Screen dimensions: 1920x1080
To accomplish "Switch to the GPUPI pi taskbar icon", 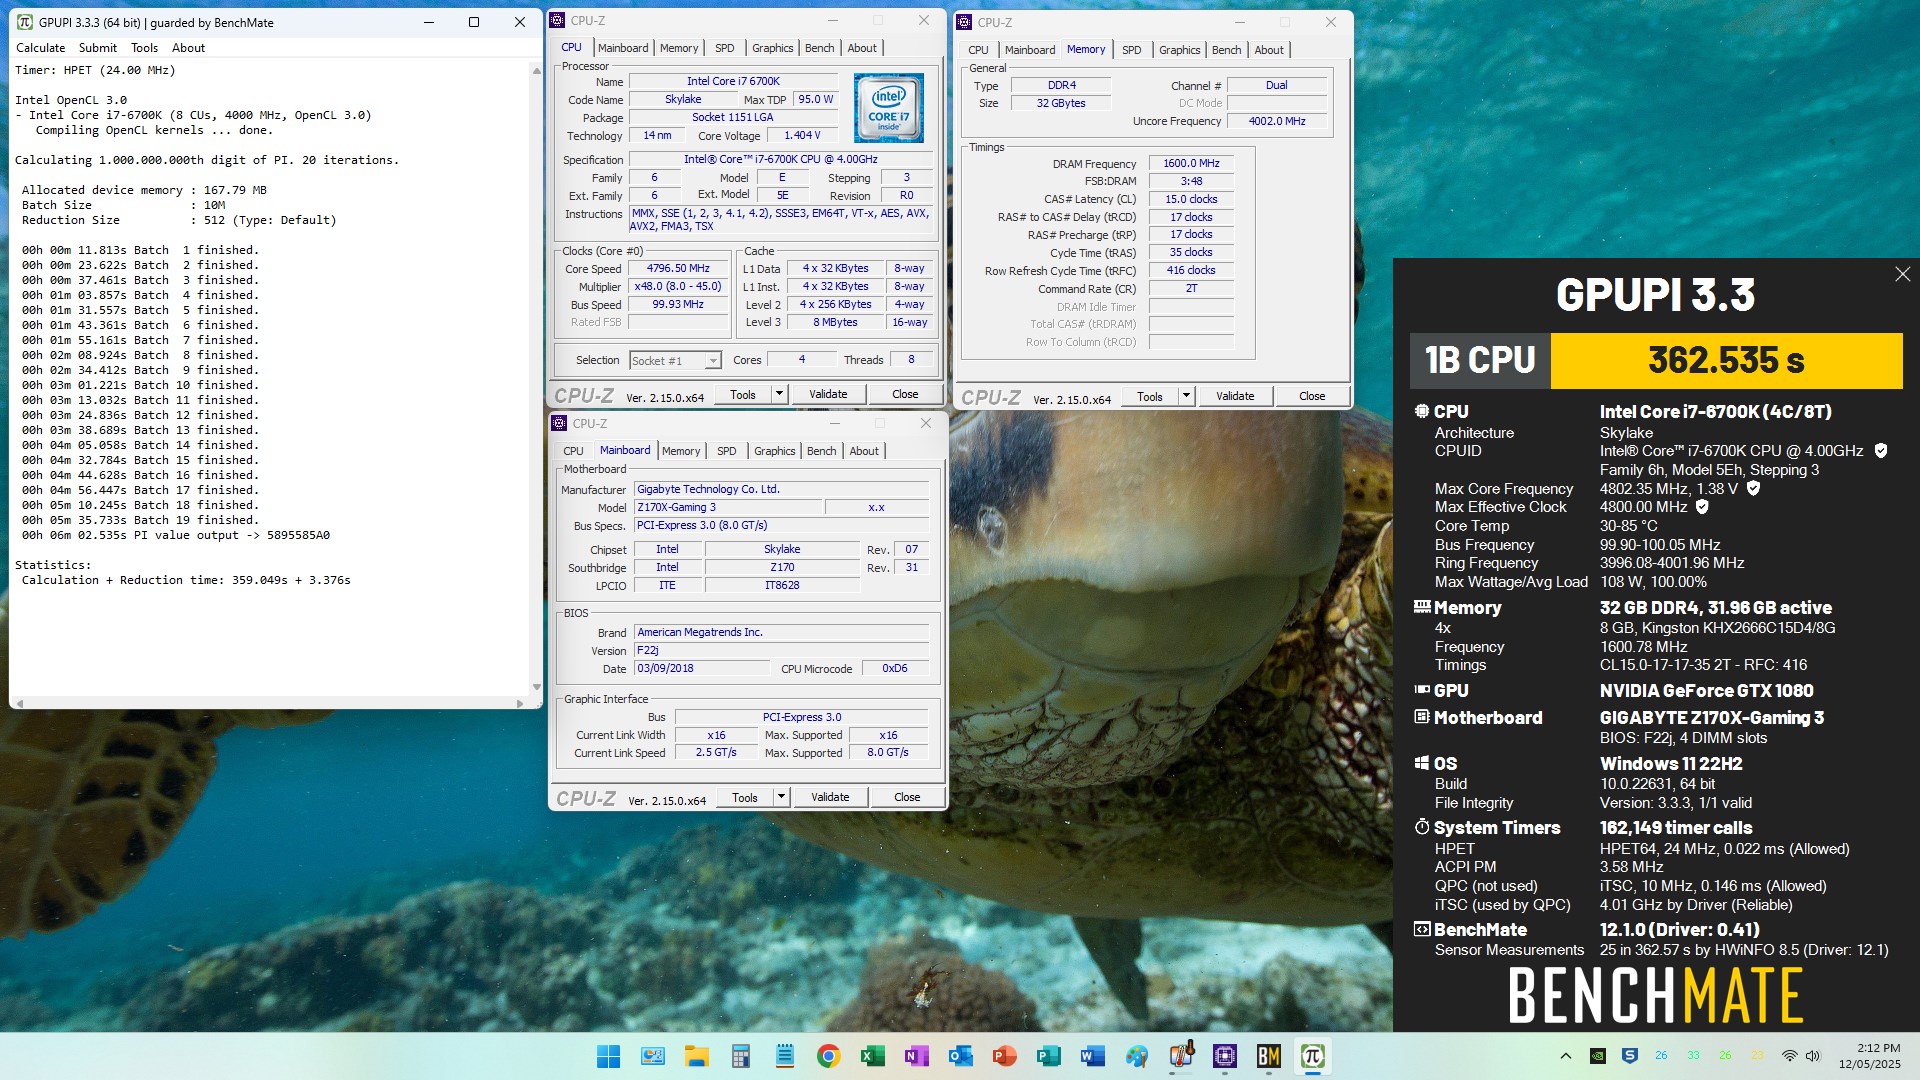I will pyautogui.click(x=1313, y=1056).
